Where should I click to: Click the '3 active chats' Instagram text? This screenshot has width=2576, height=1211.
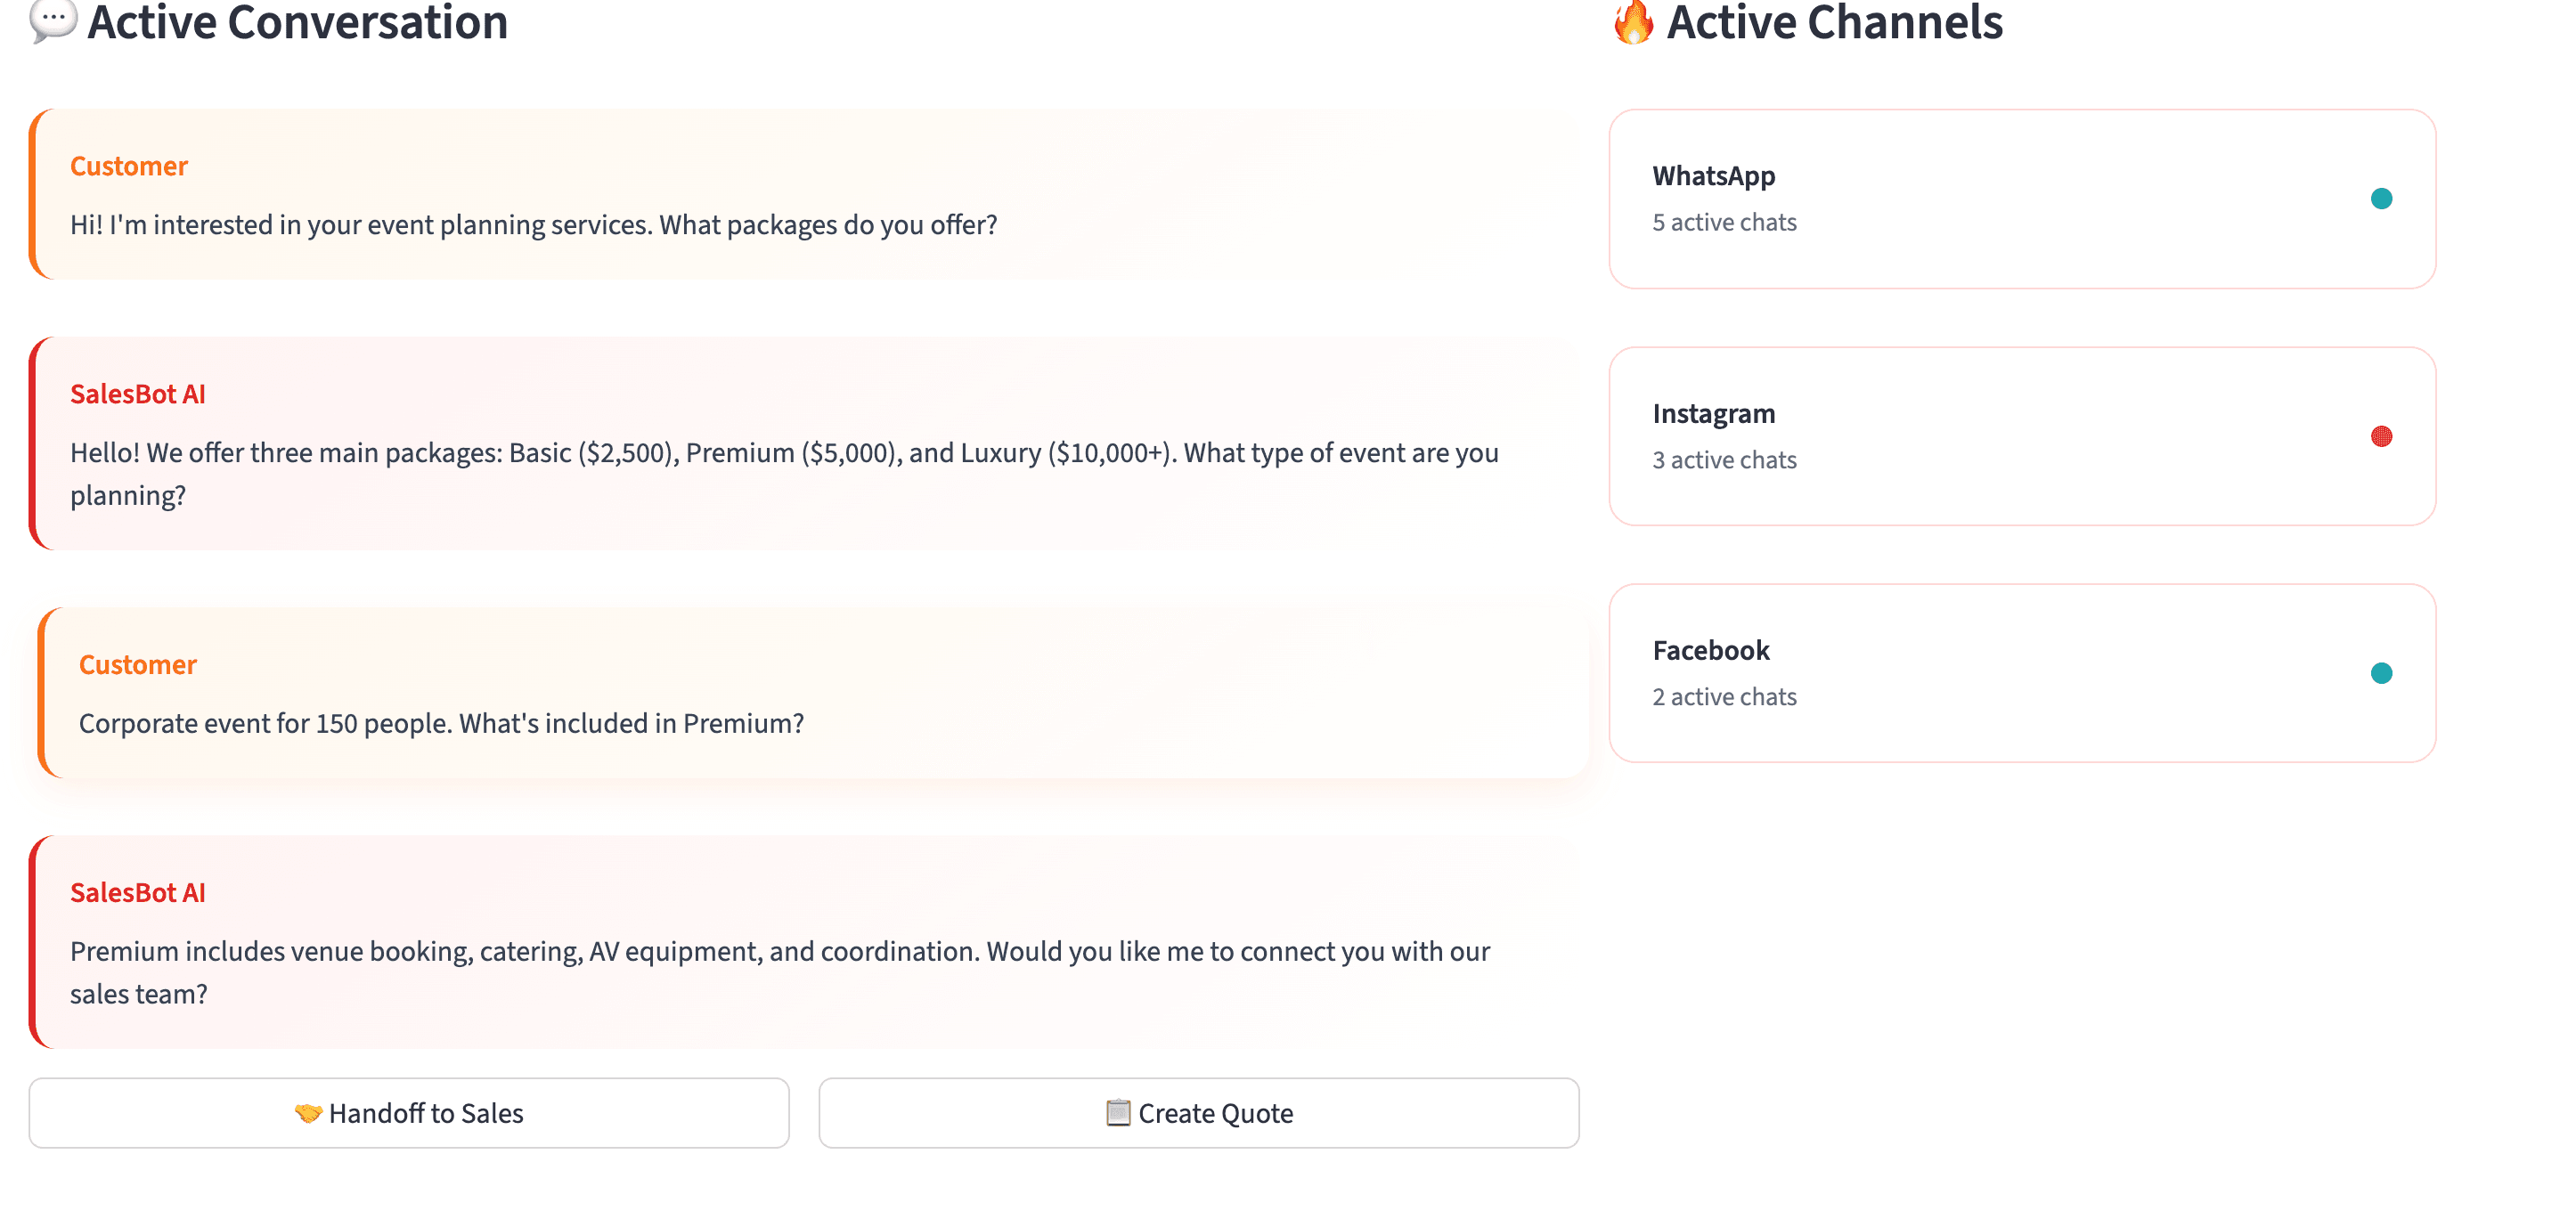(x=1724, y=460)
